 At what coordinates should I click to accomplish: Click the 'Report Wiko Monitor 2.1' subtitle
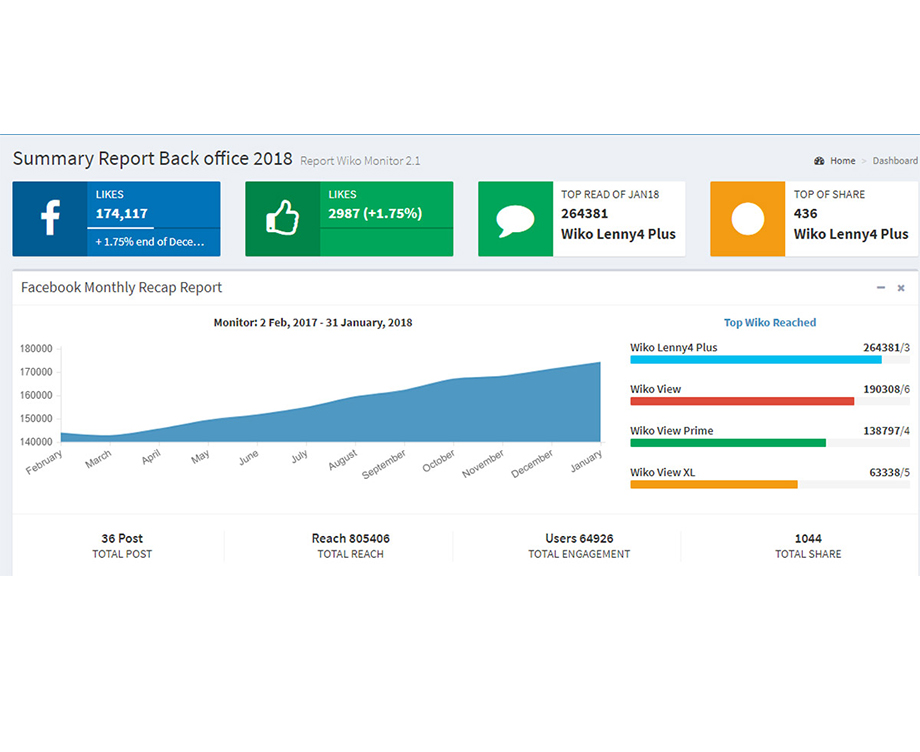coord(360,161)
